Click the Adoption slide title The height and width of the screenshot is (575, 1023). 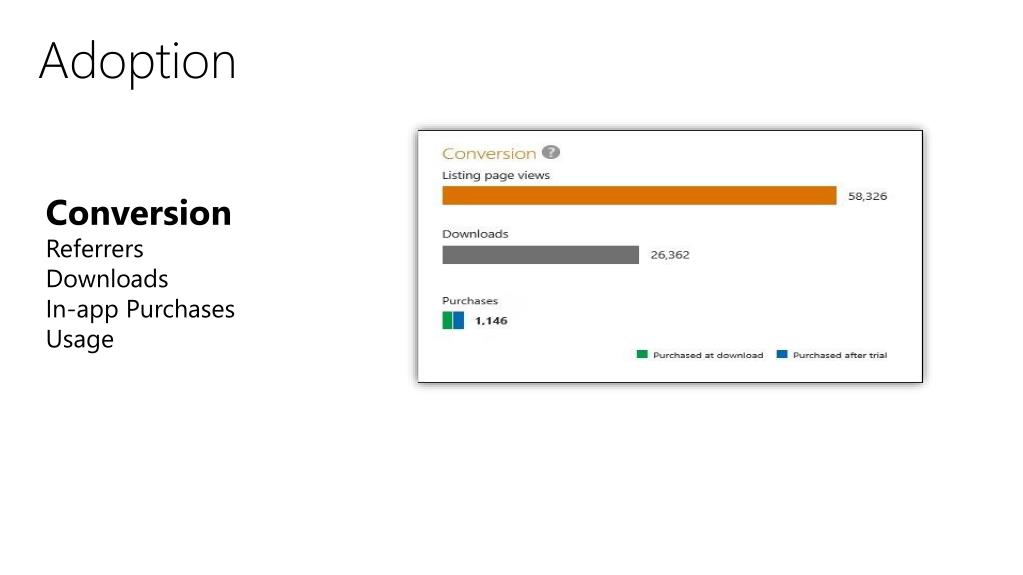click(x=137, y=61)
